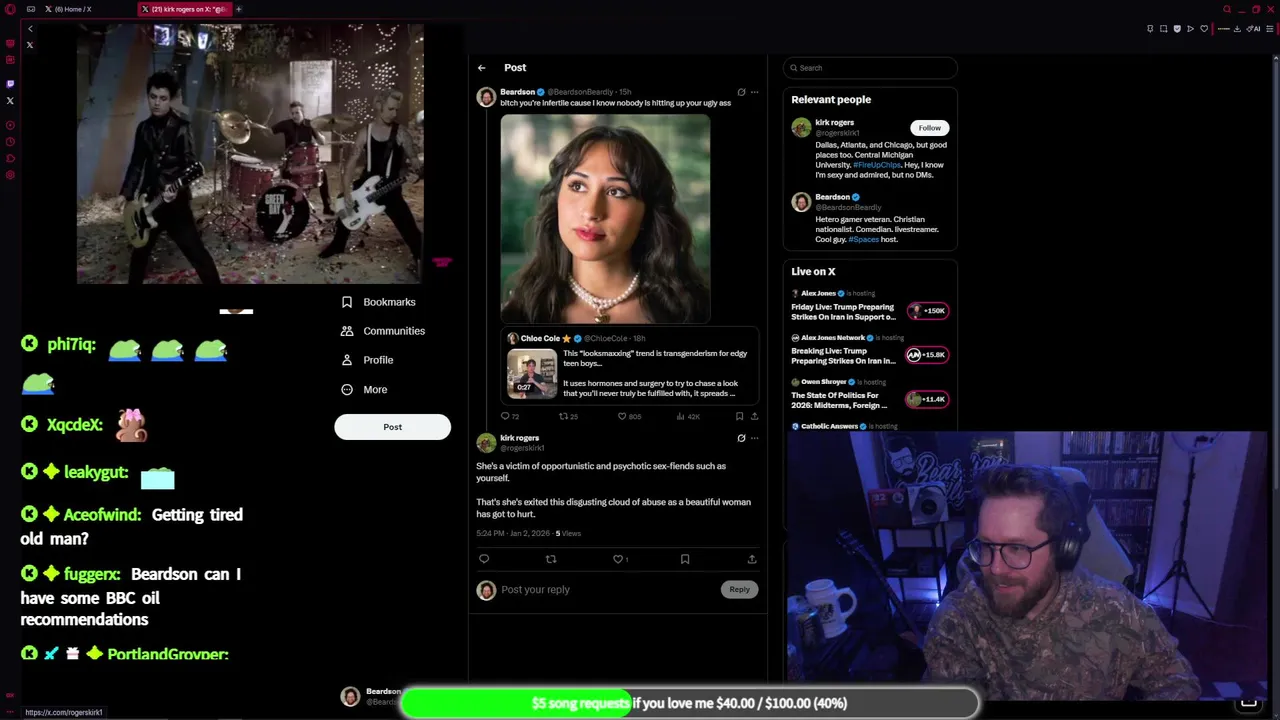Like Beardson's post with 805 likes
The image size is (1280, 720).
pyautogui.click(x=622, y=416)
